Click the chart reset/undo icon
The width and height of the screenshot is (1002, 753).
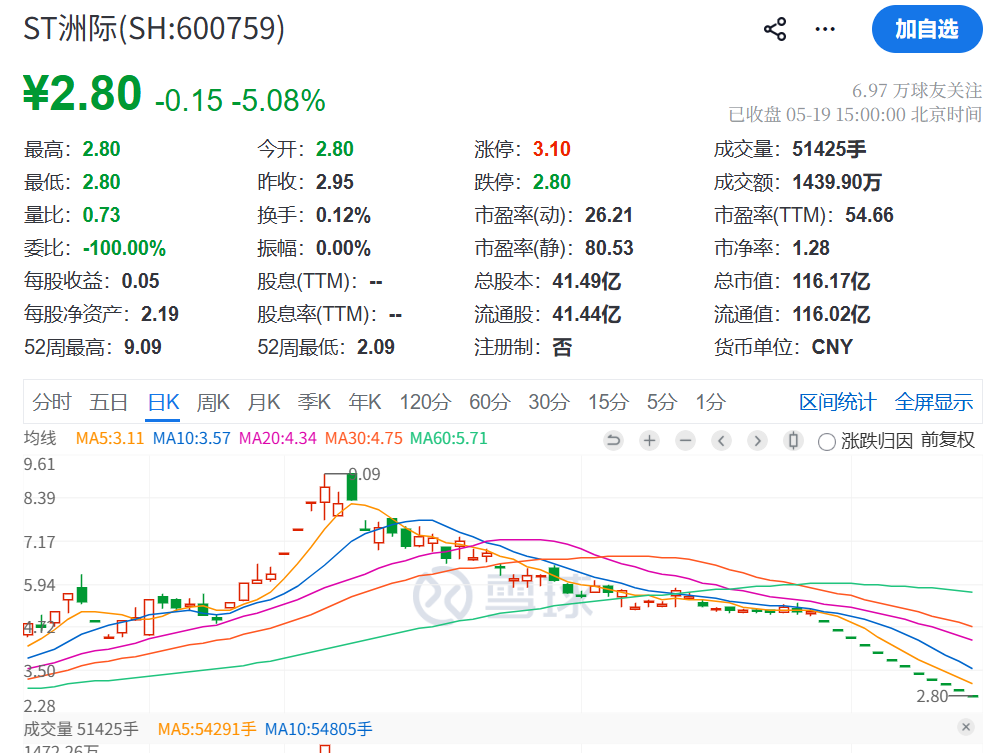pyautogui.click(x=613, y=440)
